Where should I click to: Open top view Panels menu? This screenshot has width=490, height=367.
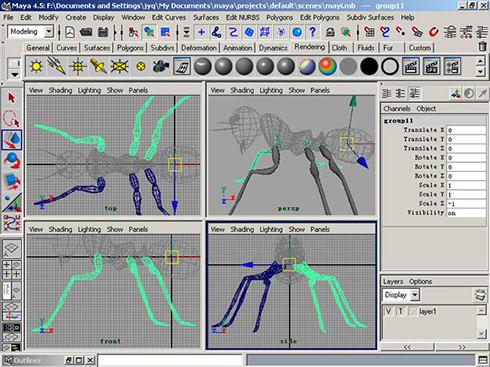[138, 90]
